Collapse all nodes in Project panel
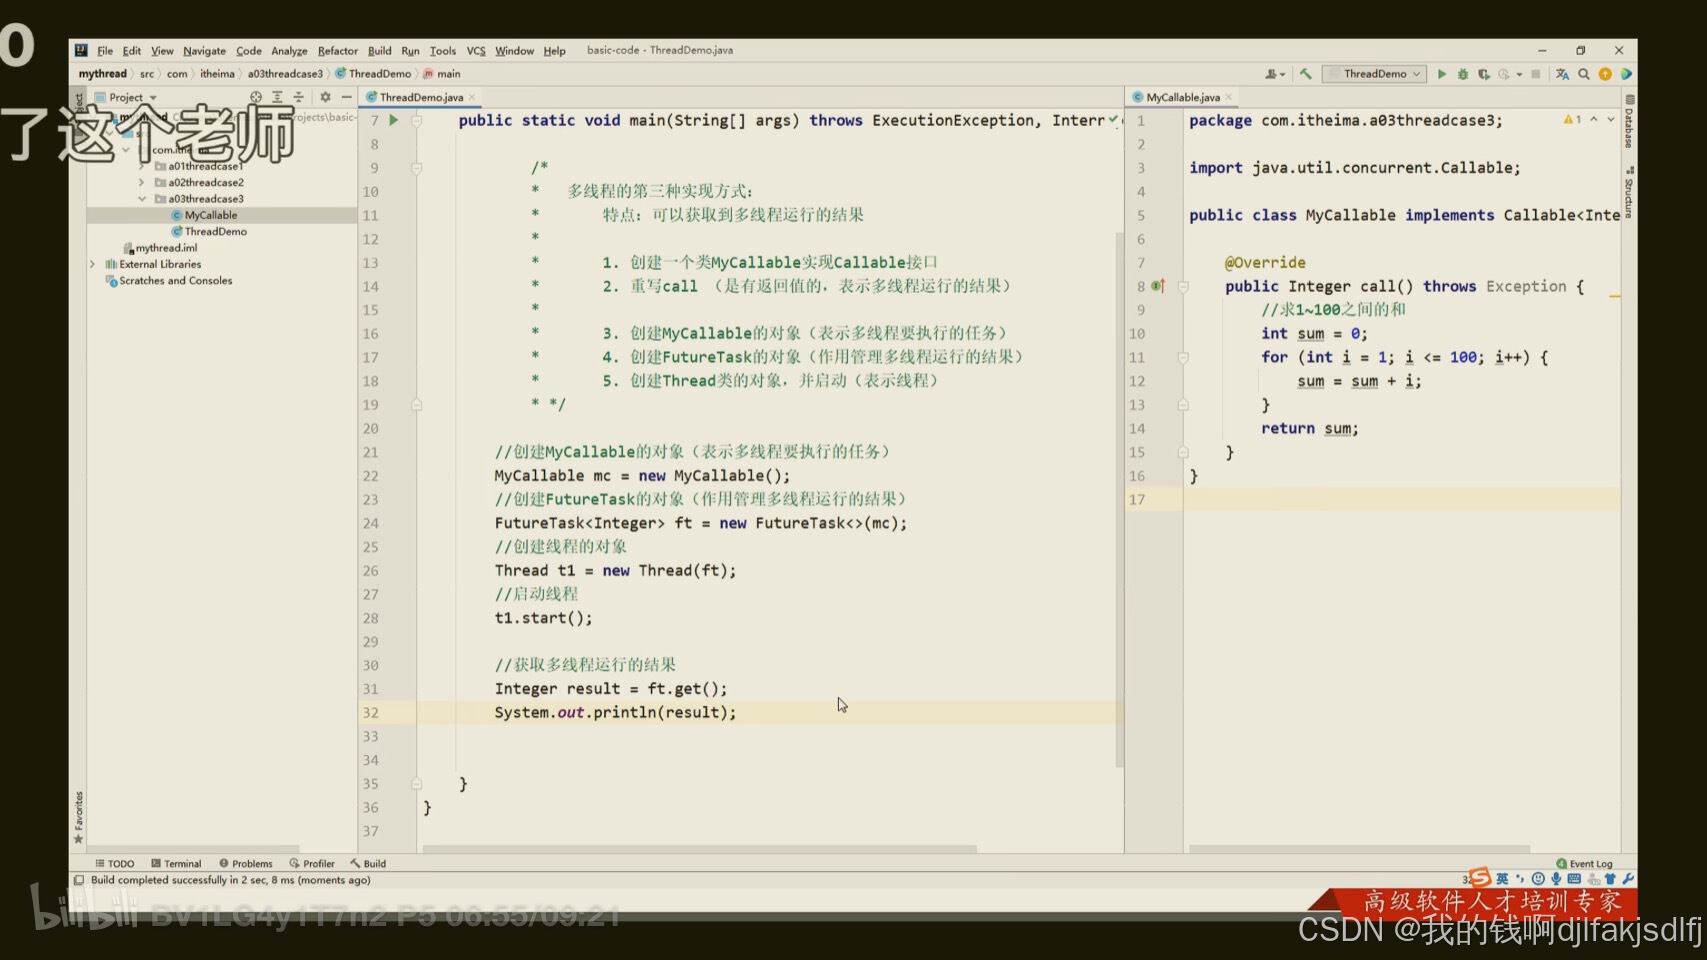Viewport: 1707px width, 960px height. 297,97
